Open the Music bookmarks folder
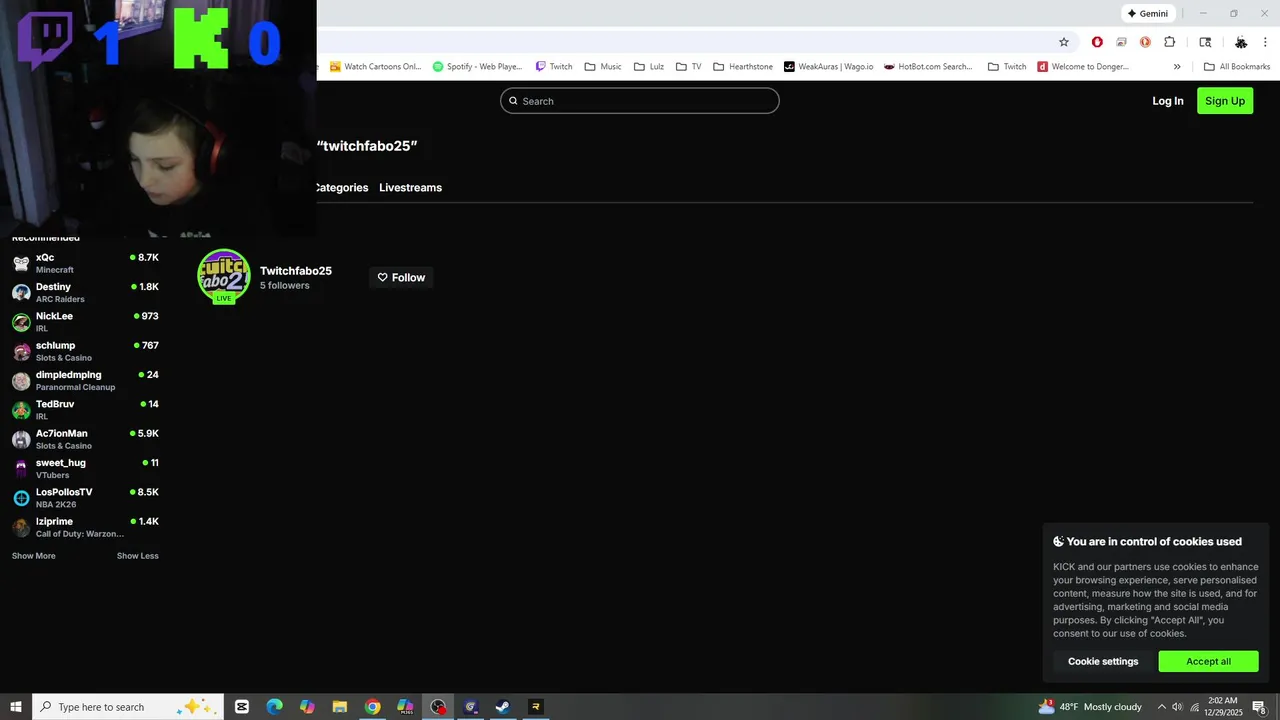Screen dimensions: 1280x720 (603, 67)
